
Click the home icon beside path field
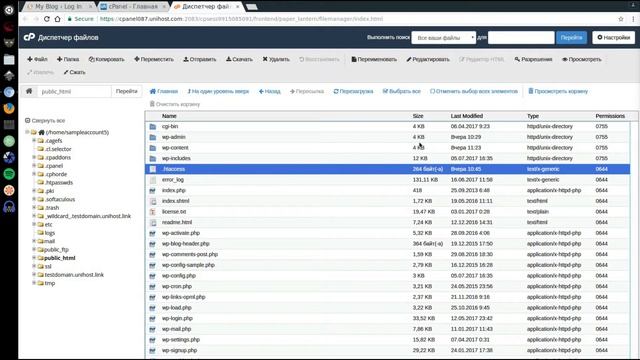coord(29,91)
